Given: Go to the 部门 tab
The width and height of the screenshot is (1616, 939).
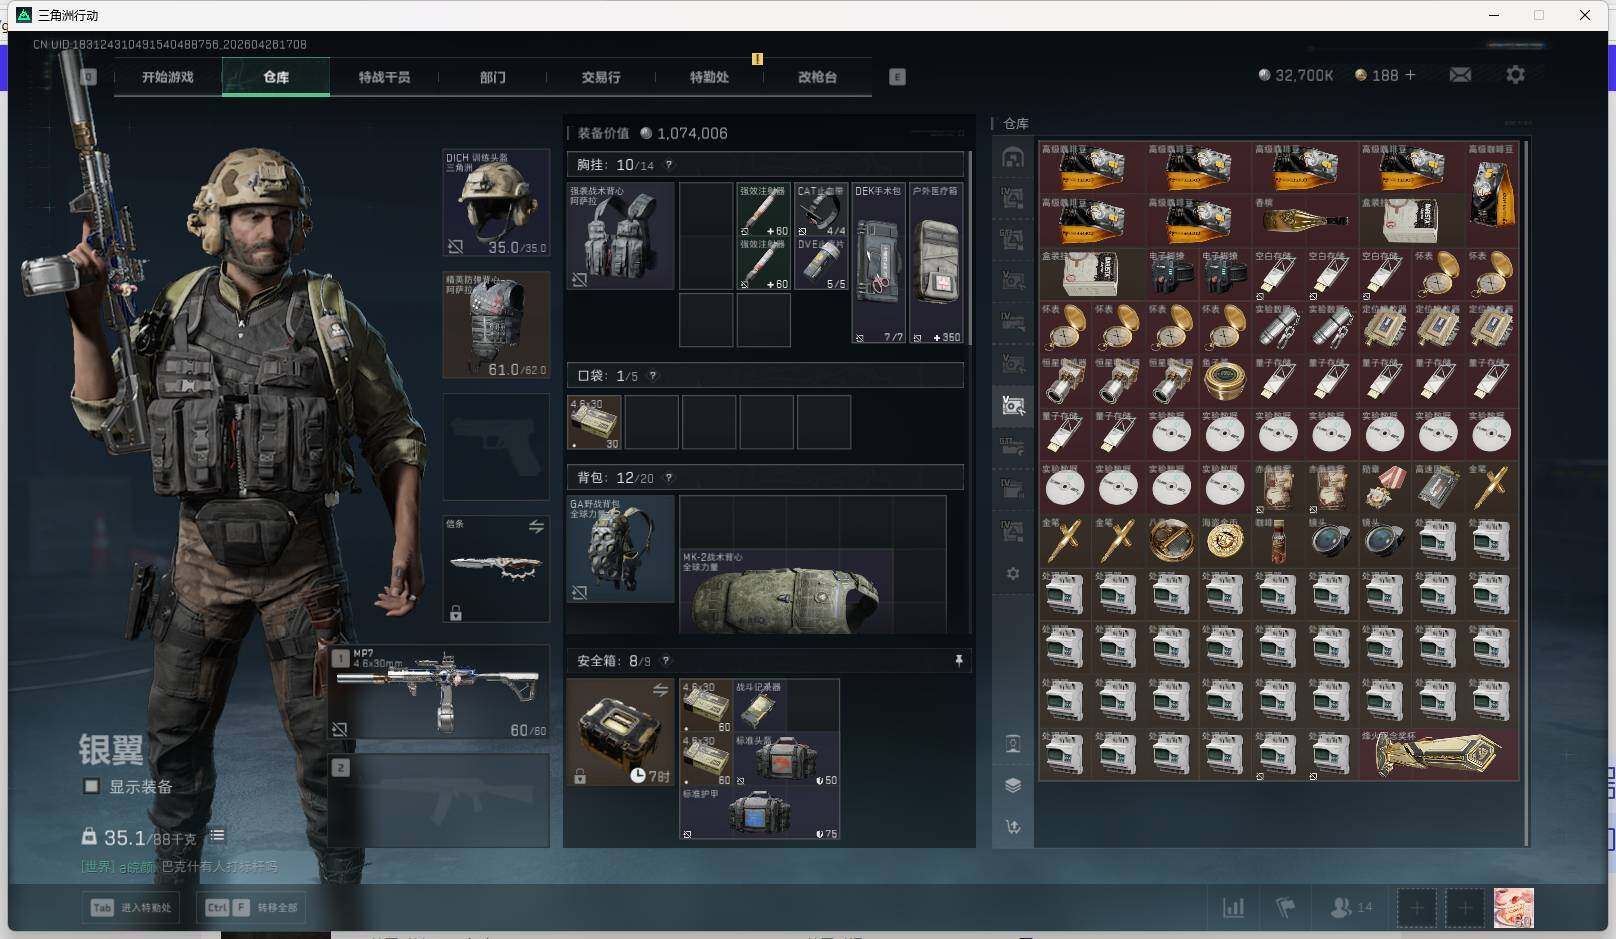Looking at the screenshot, I should [492, 77].
